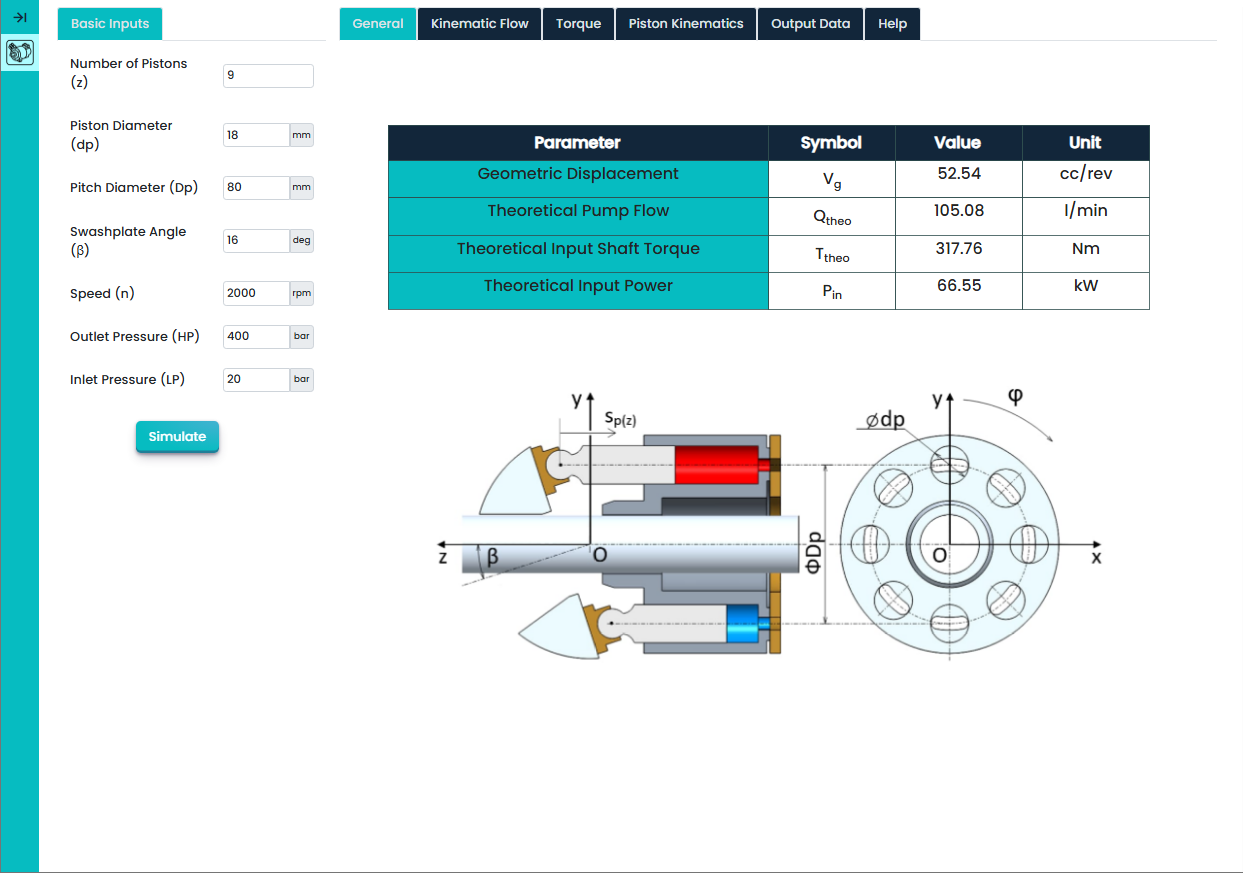
Task: Focus the Speed (n) input field
Action: pos(256,293)
